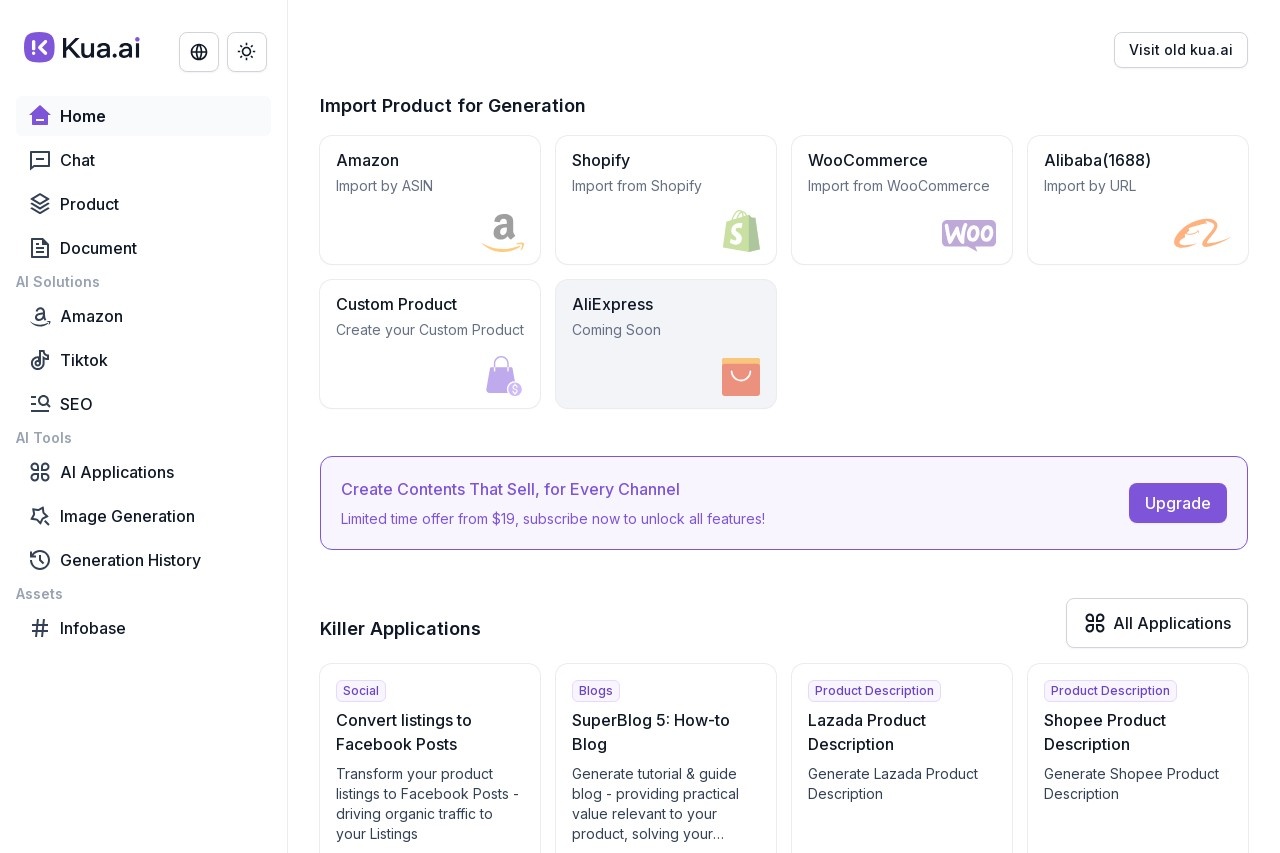Click the Document page icon
Viewport: 1280px width, 853px height.
[40, 248]
